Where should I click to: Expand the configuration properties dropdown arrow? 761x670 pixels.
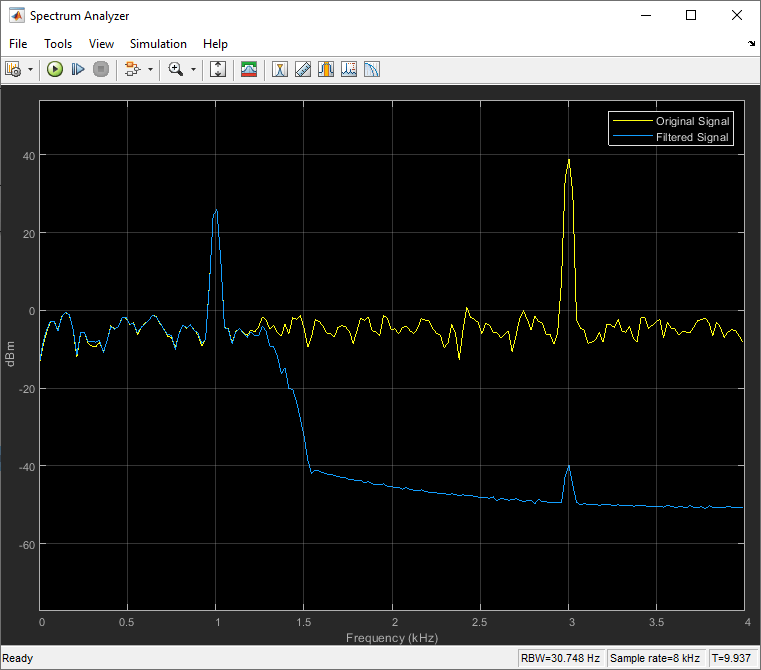tap(30, 70)
